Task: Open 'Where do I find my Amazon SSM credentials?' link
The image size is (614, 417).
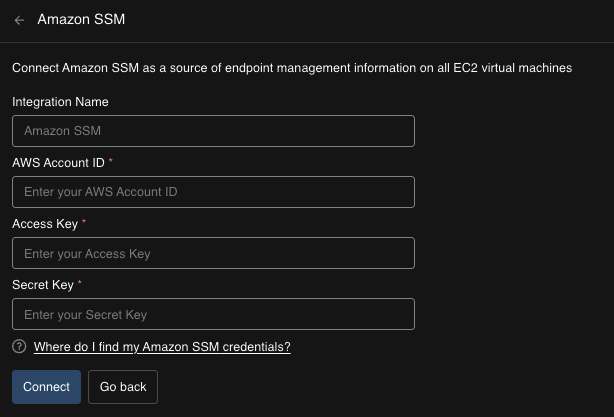Action: (x=162, y=347)
